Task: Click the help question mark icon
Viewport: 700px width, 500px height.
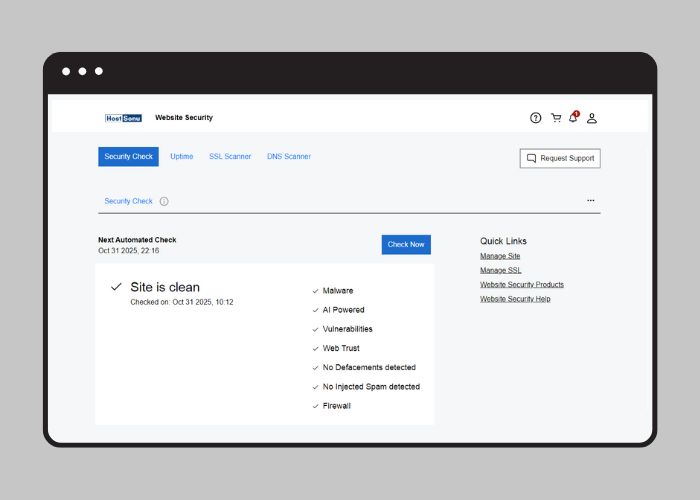Action: (536, 118)
